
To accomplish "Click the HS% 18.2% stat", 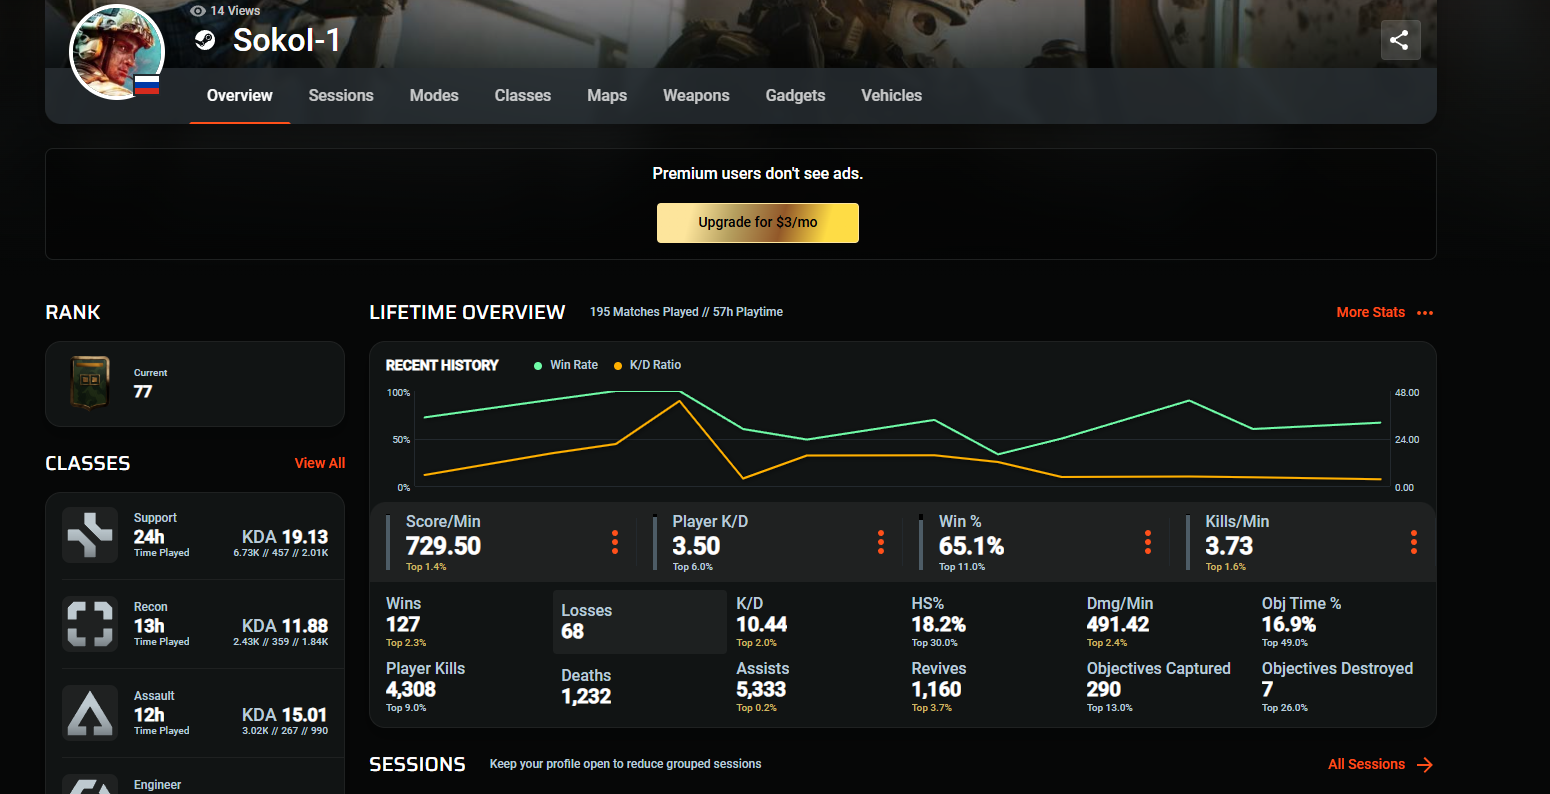I will point(939,622).
